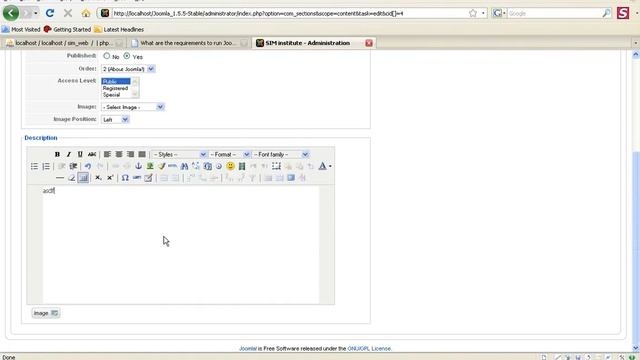Screen dimensions: 640x360
Task: Insert ordered numbered list
Action: [x=46, y=166]
